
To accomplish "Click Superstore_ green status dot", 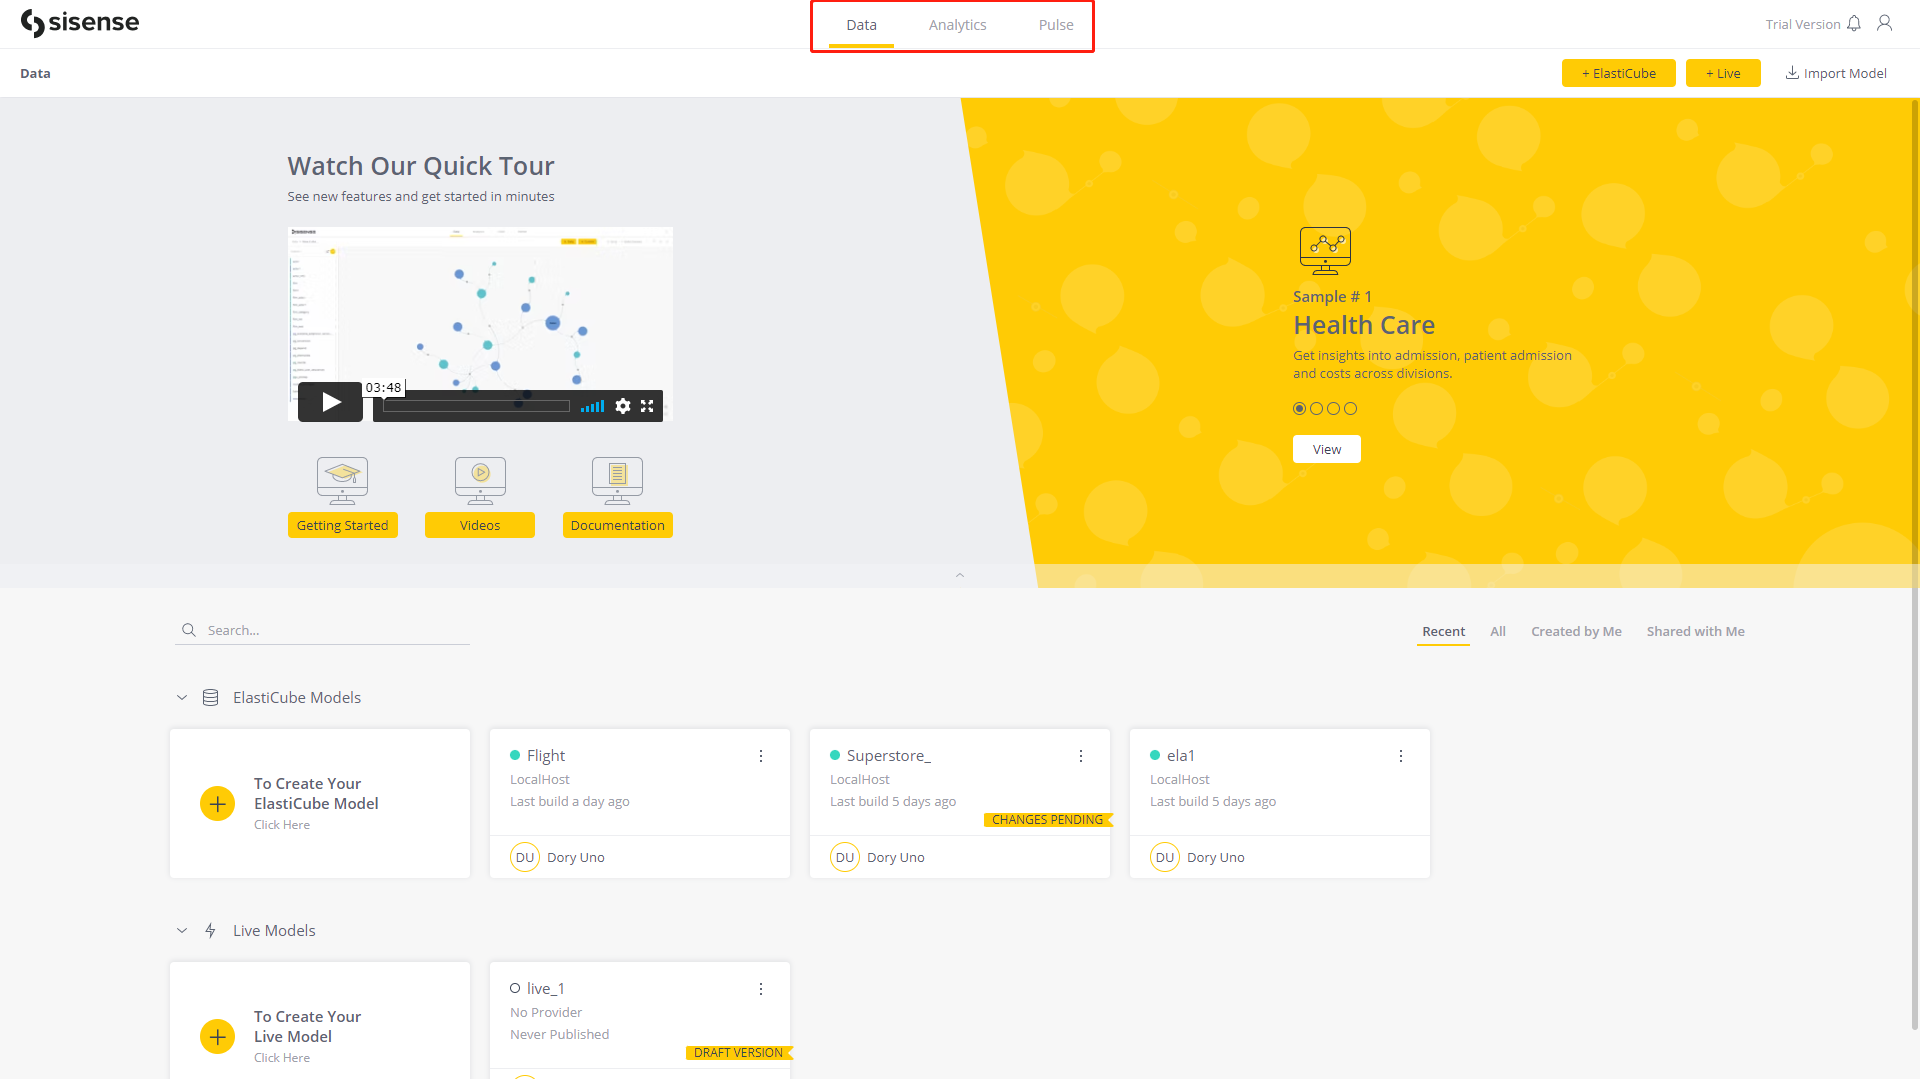I will point(835,755).
